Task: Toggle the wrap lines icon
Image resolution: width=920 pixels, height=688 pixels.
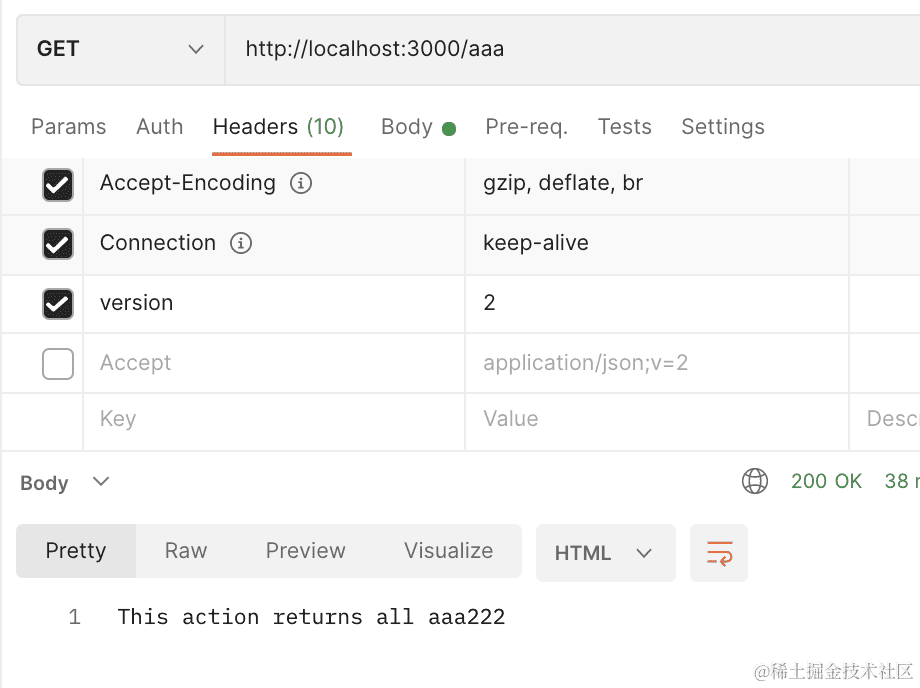Action: coord(719,553)
